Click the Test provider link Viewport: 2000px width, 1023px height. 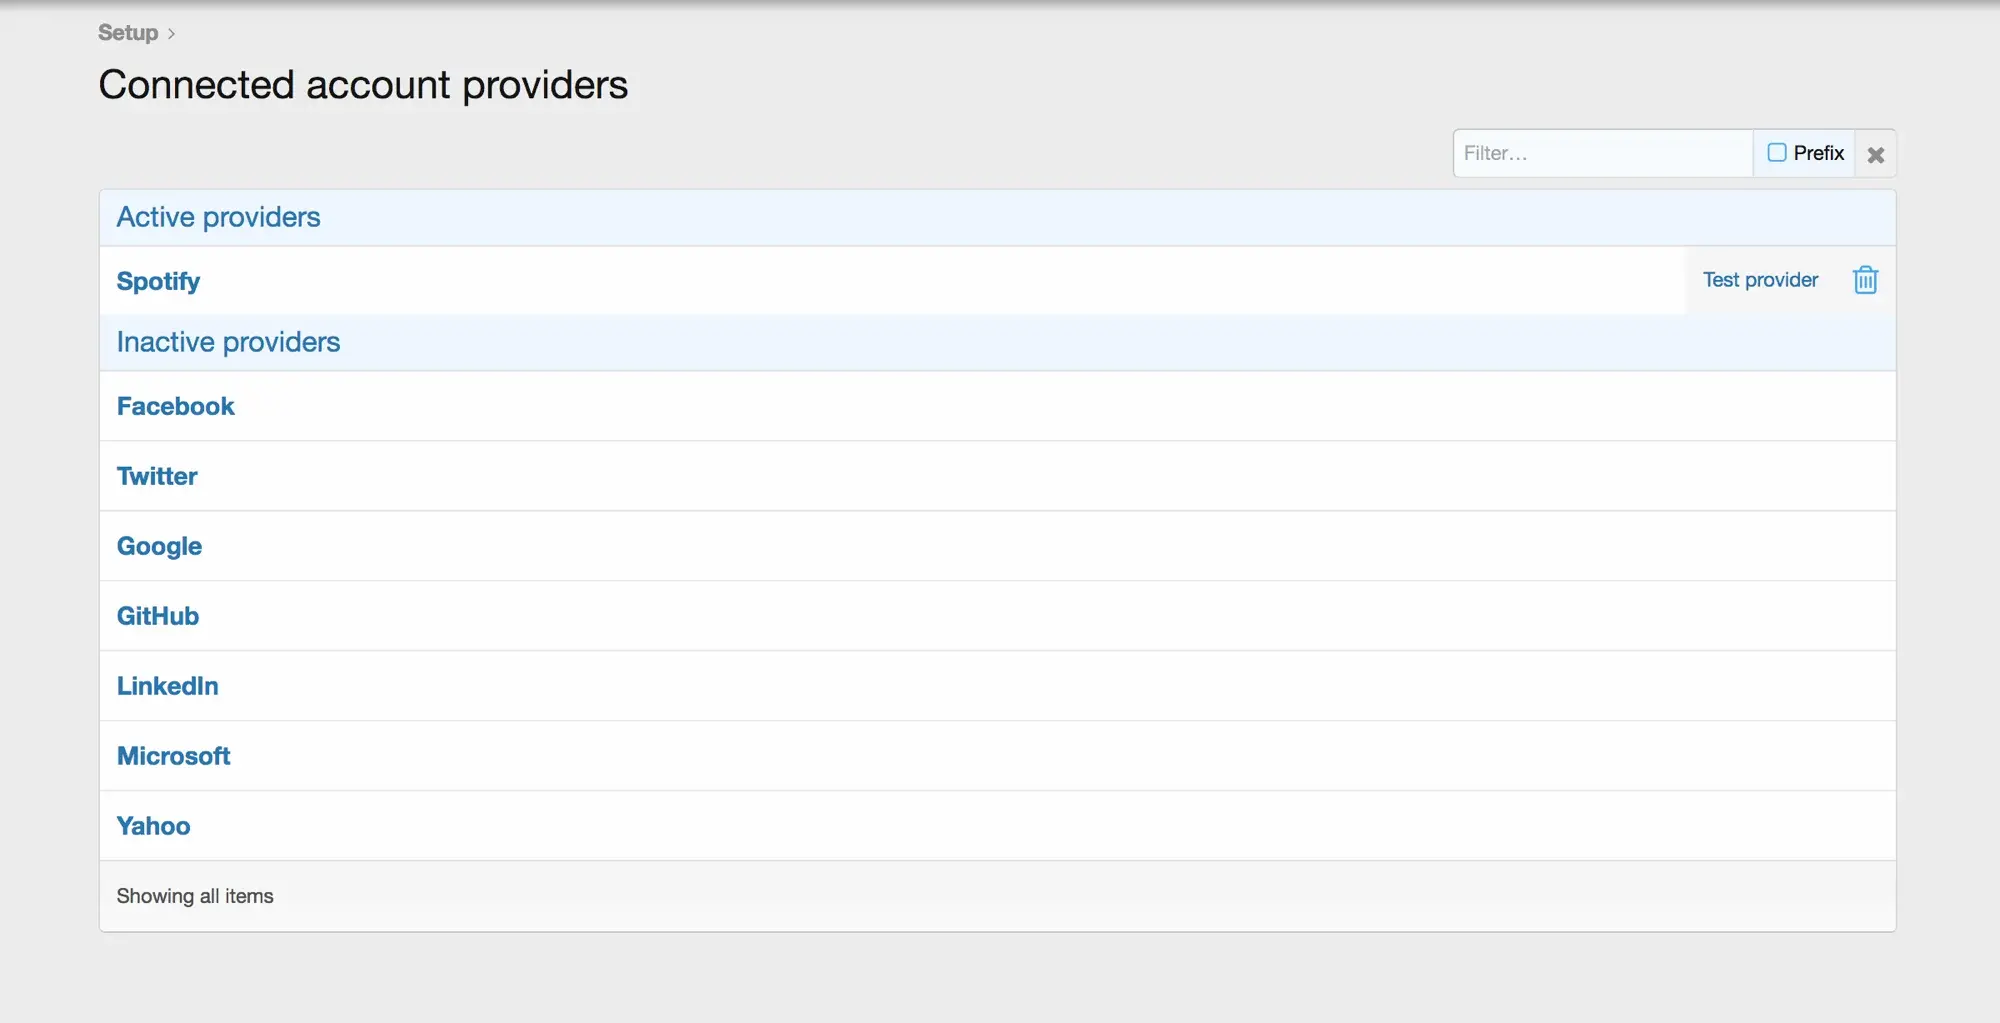point(1760,280)
